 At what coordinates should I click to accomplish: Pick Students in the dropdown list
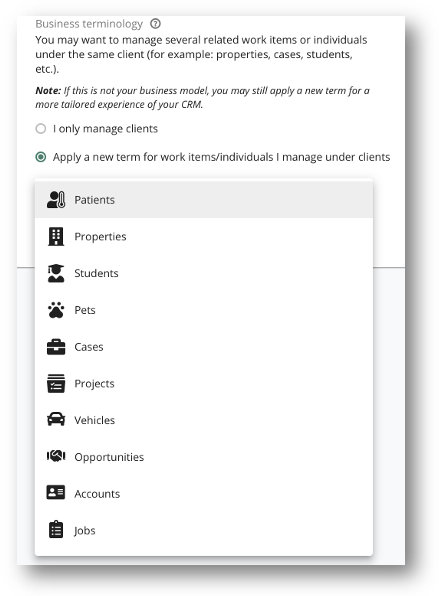[204, 273]
